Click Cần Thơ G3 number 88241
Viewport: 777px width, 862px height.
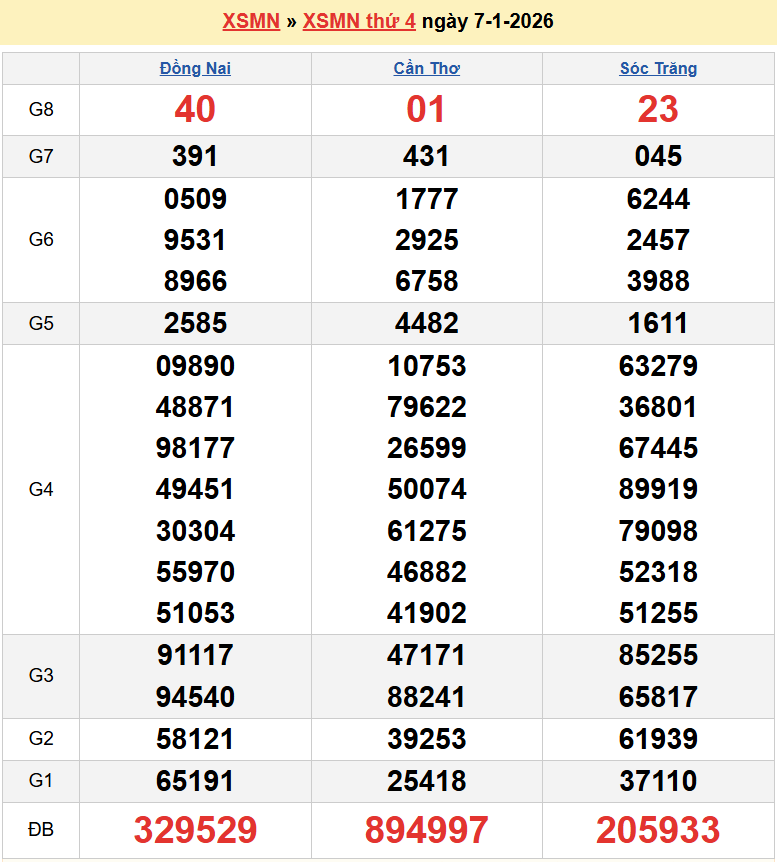tap(427, 696)
